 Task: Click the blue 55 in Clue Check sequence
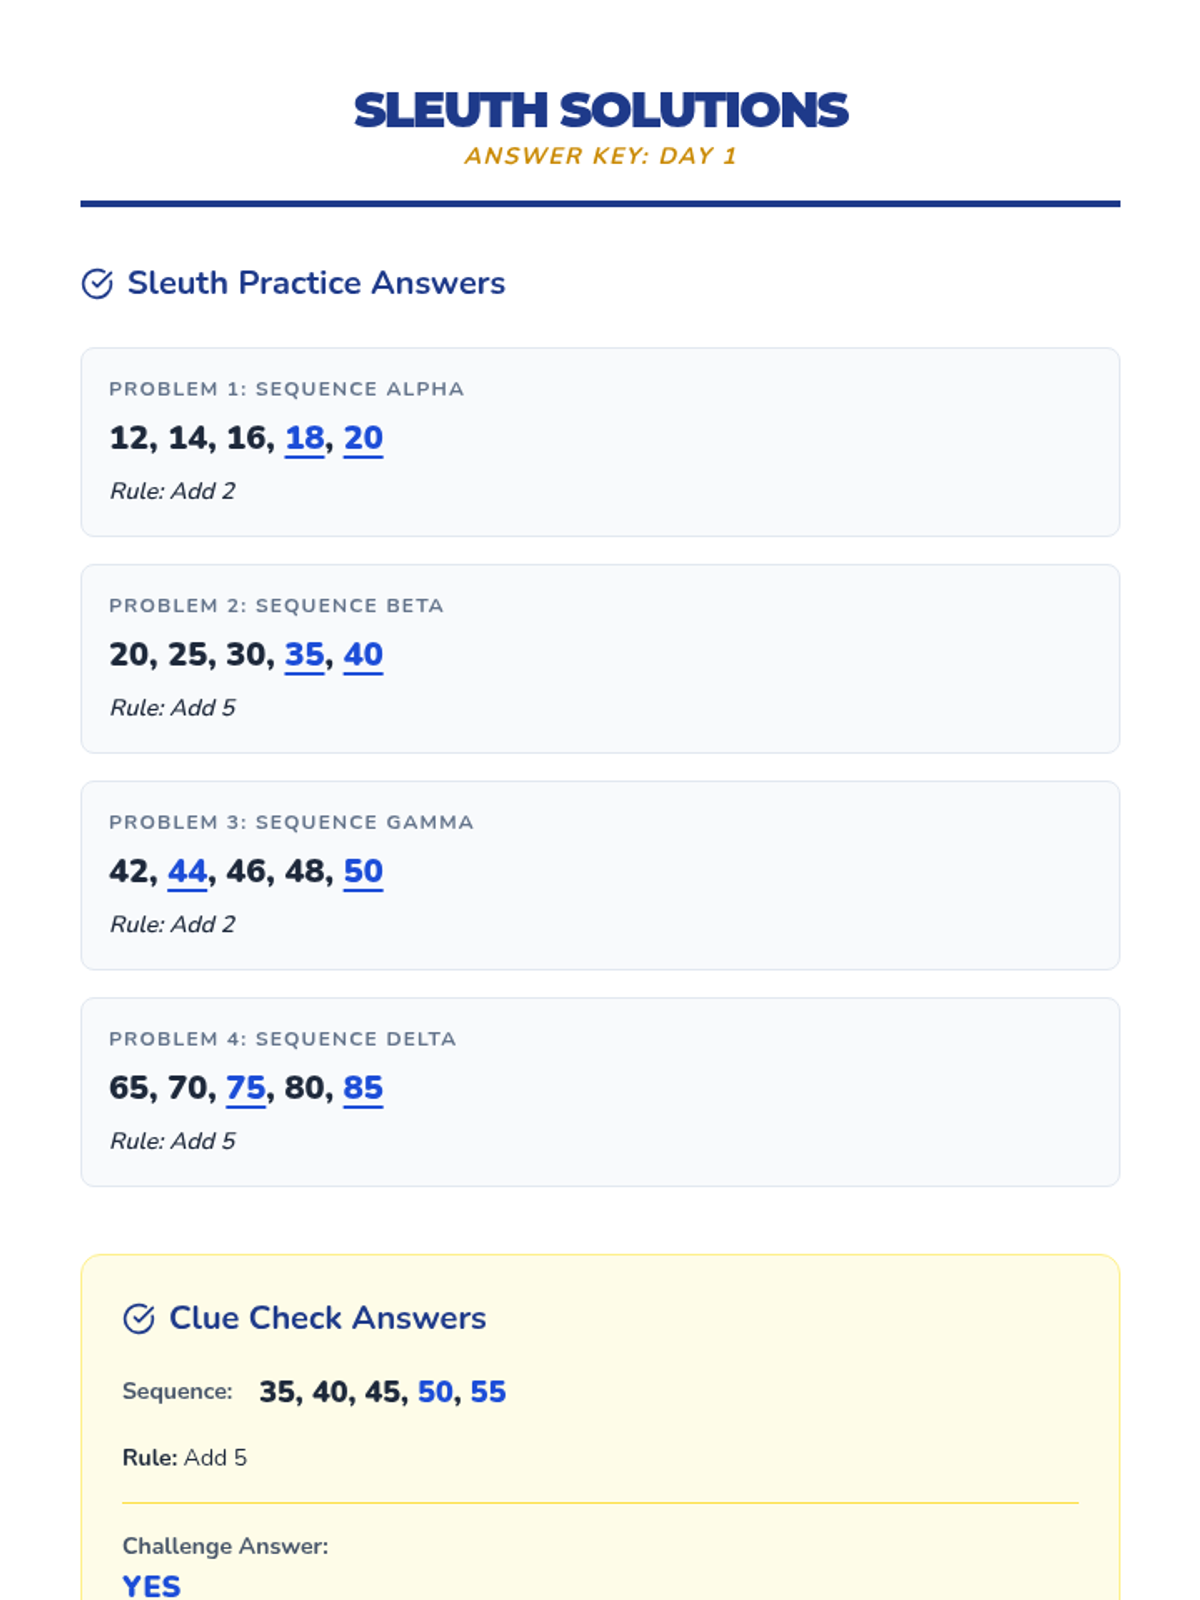click(488, 1392)
